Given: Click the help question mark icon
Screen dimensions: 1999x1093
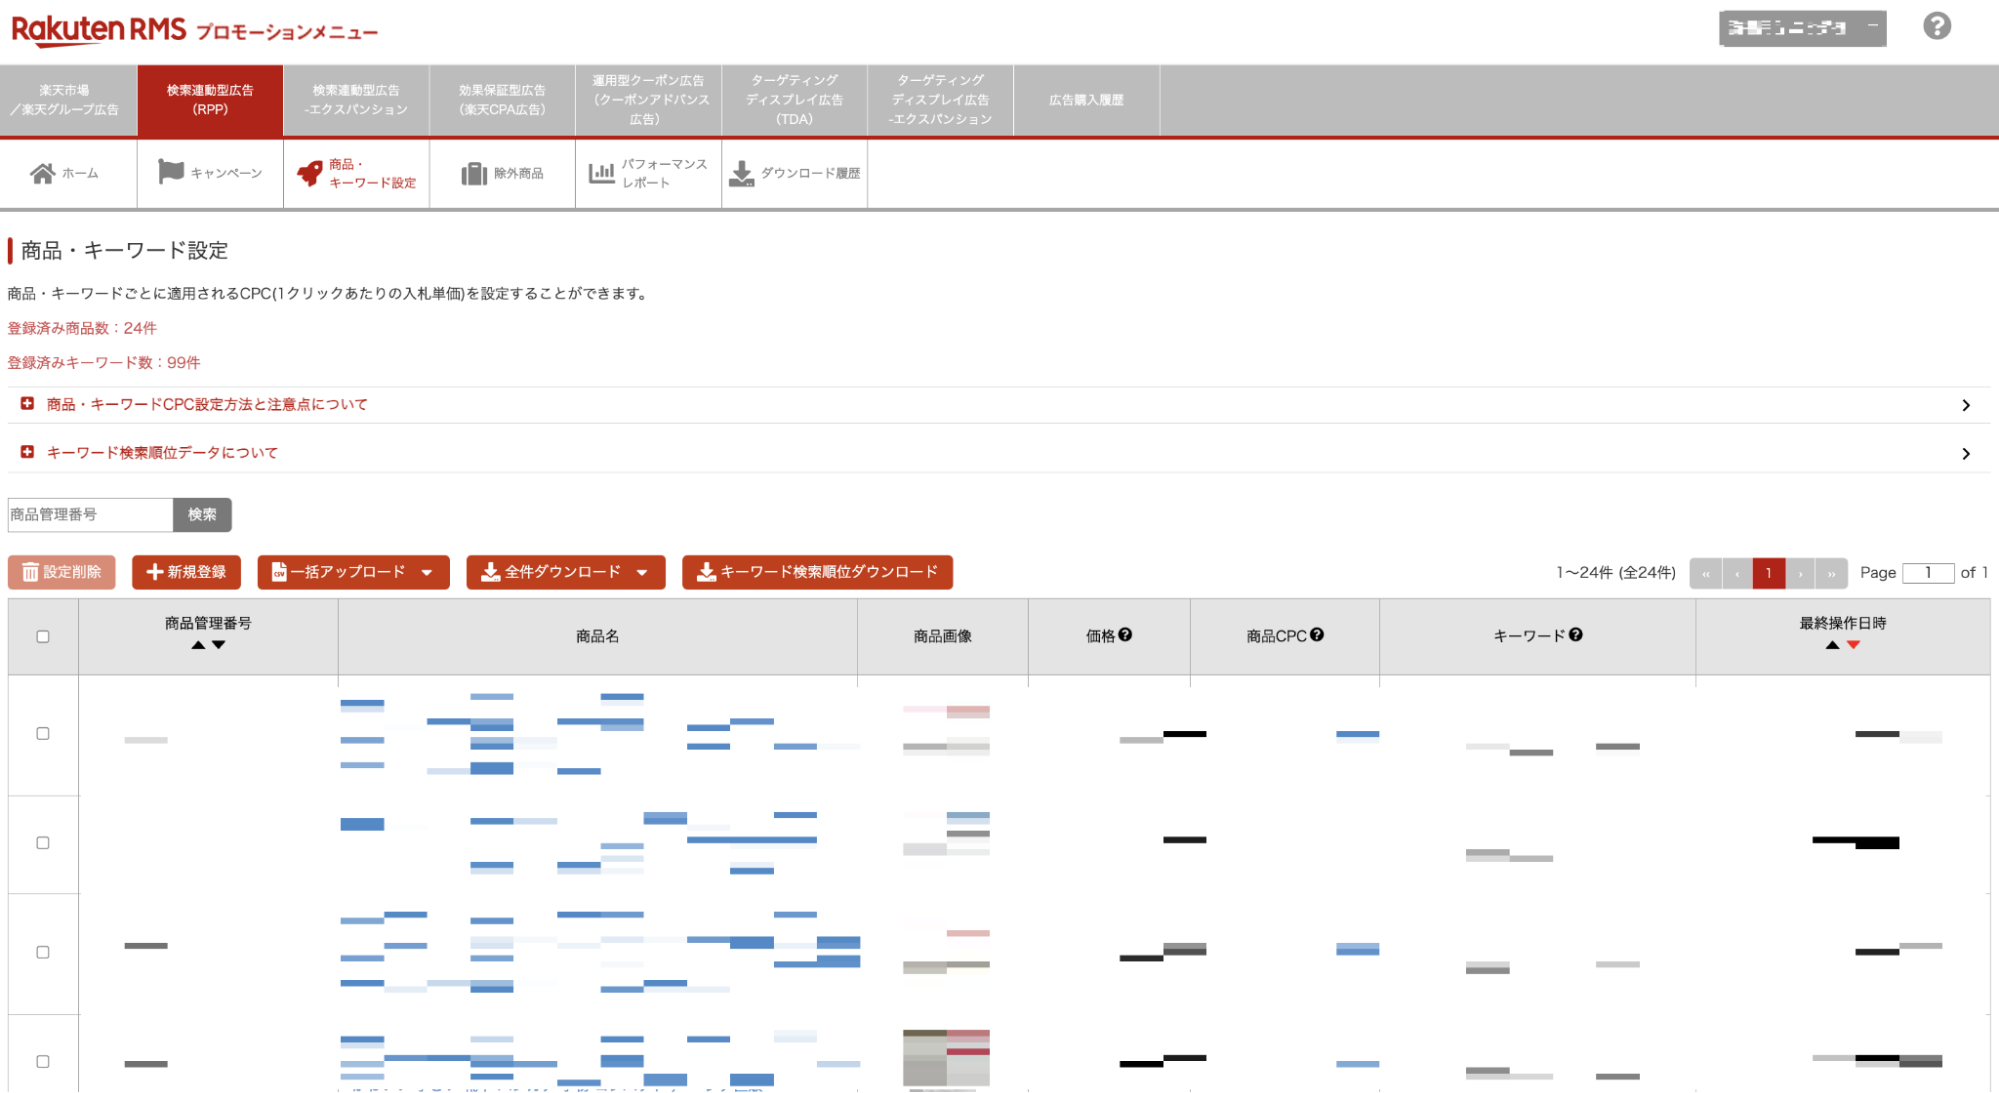Looking at the screenshot, I should tap(1936, 26).
